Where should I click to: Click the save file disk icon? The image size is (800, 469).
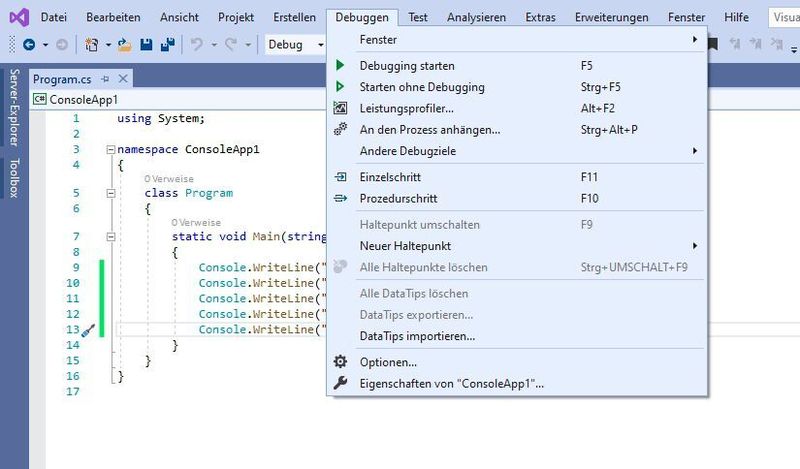click(146, 45)
